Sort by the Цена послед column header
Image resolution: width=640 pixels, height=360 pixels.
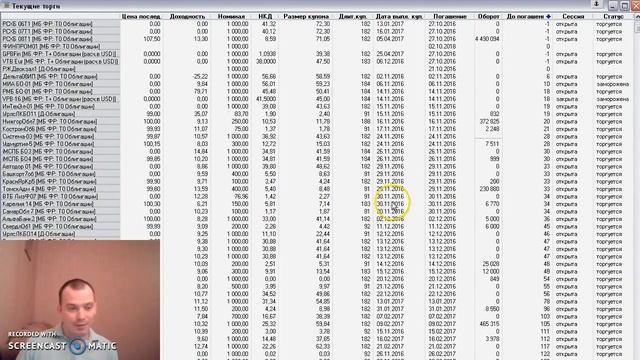(141, 16)
